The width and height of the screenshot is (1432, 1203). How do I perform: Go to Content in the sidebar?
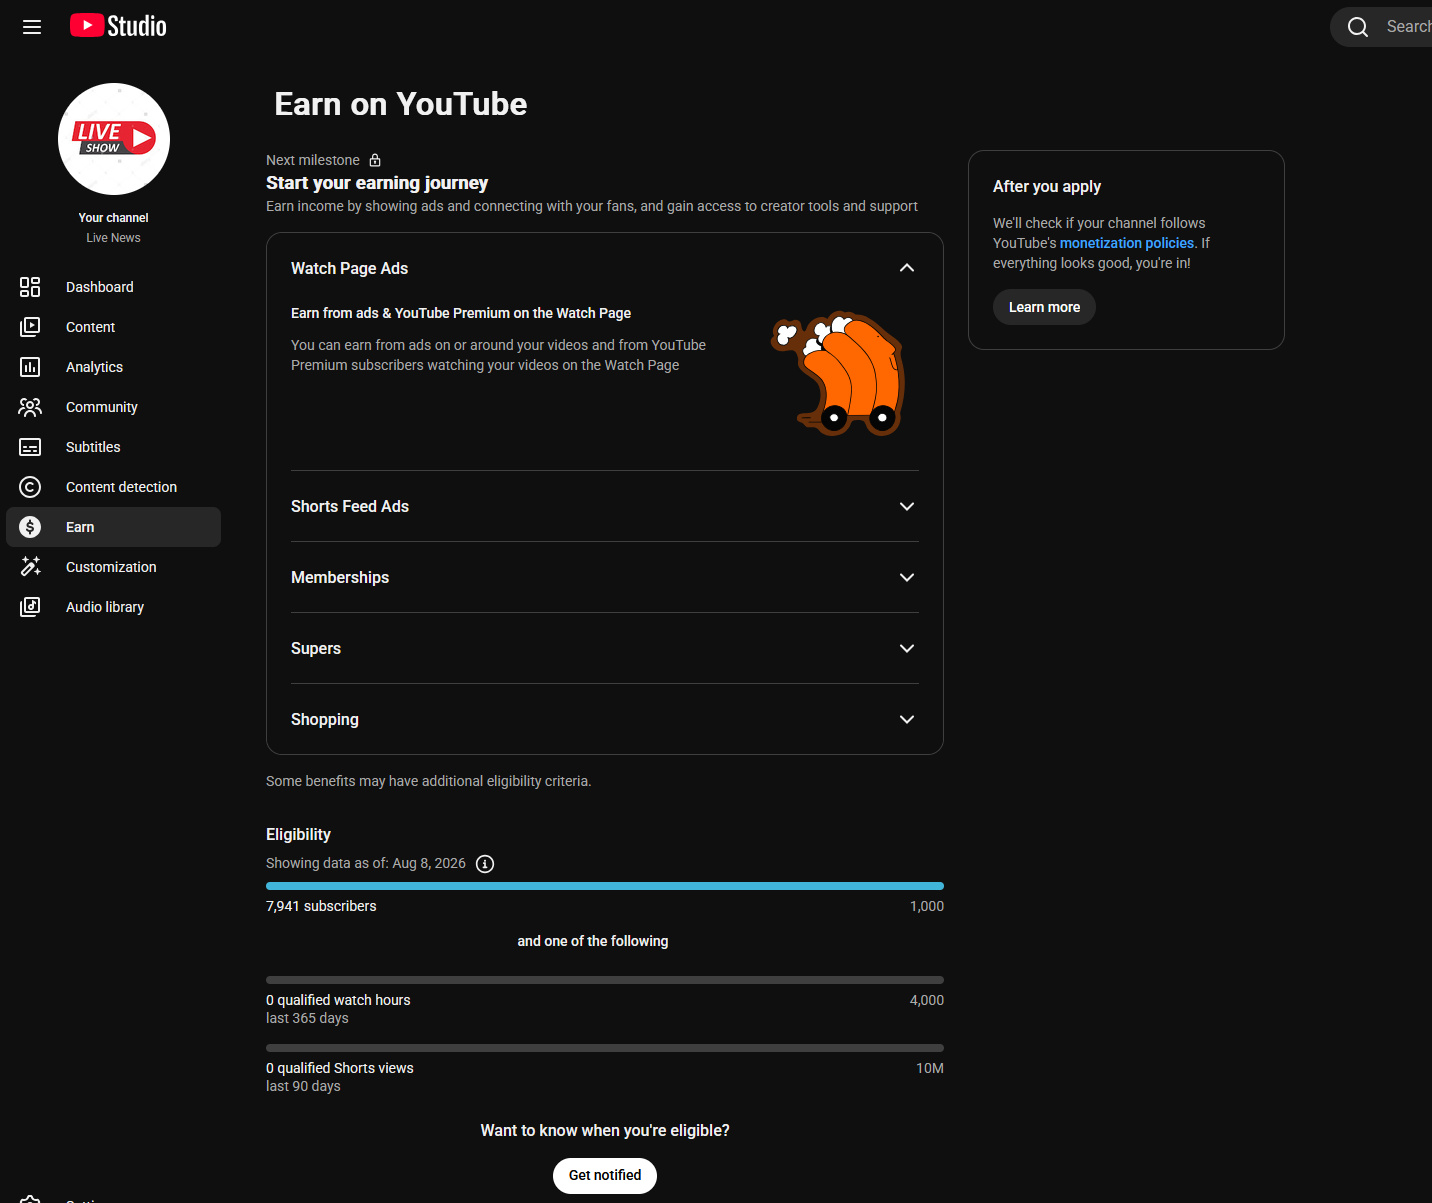[114, 327]
